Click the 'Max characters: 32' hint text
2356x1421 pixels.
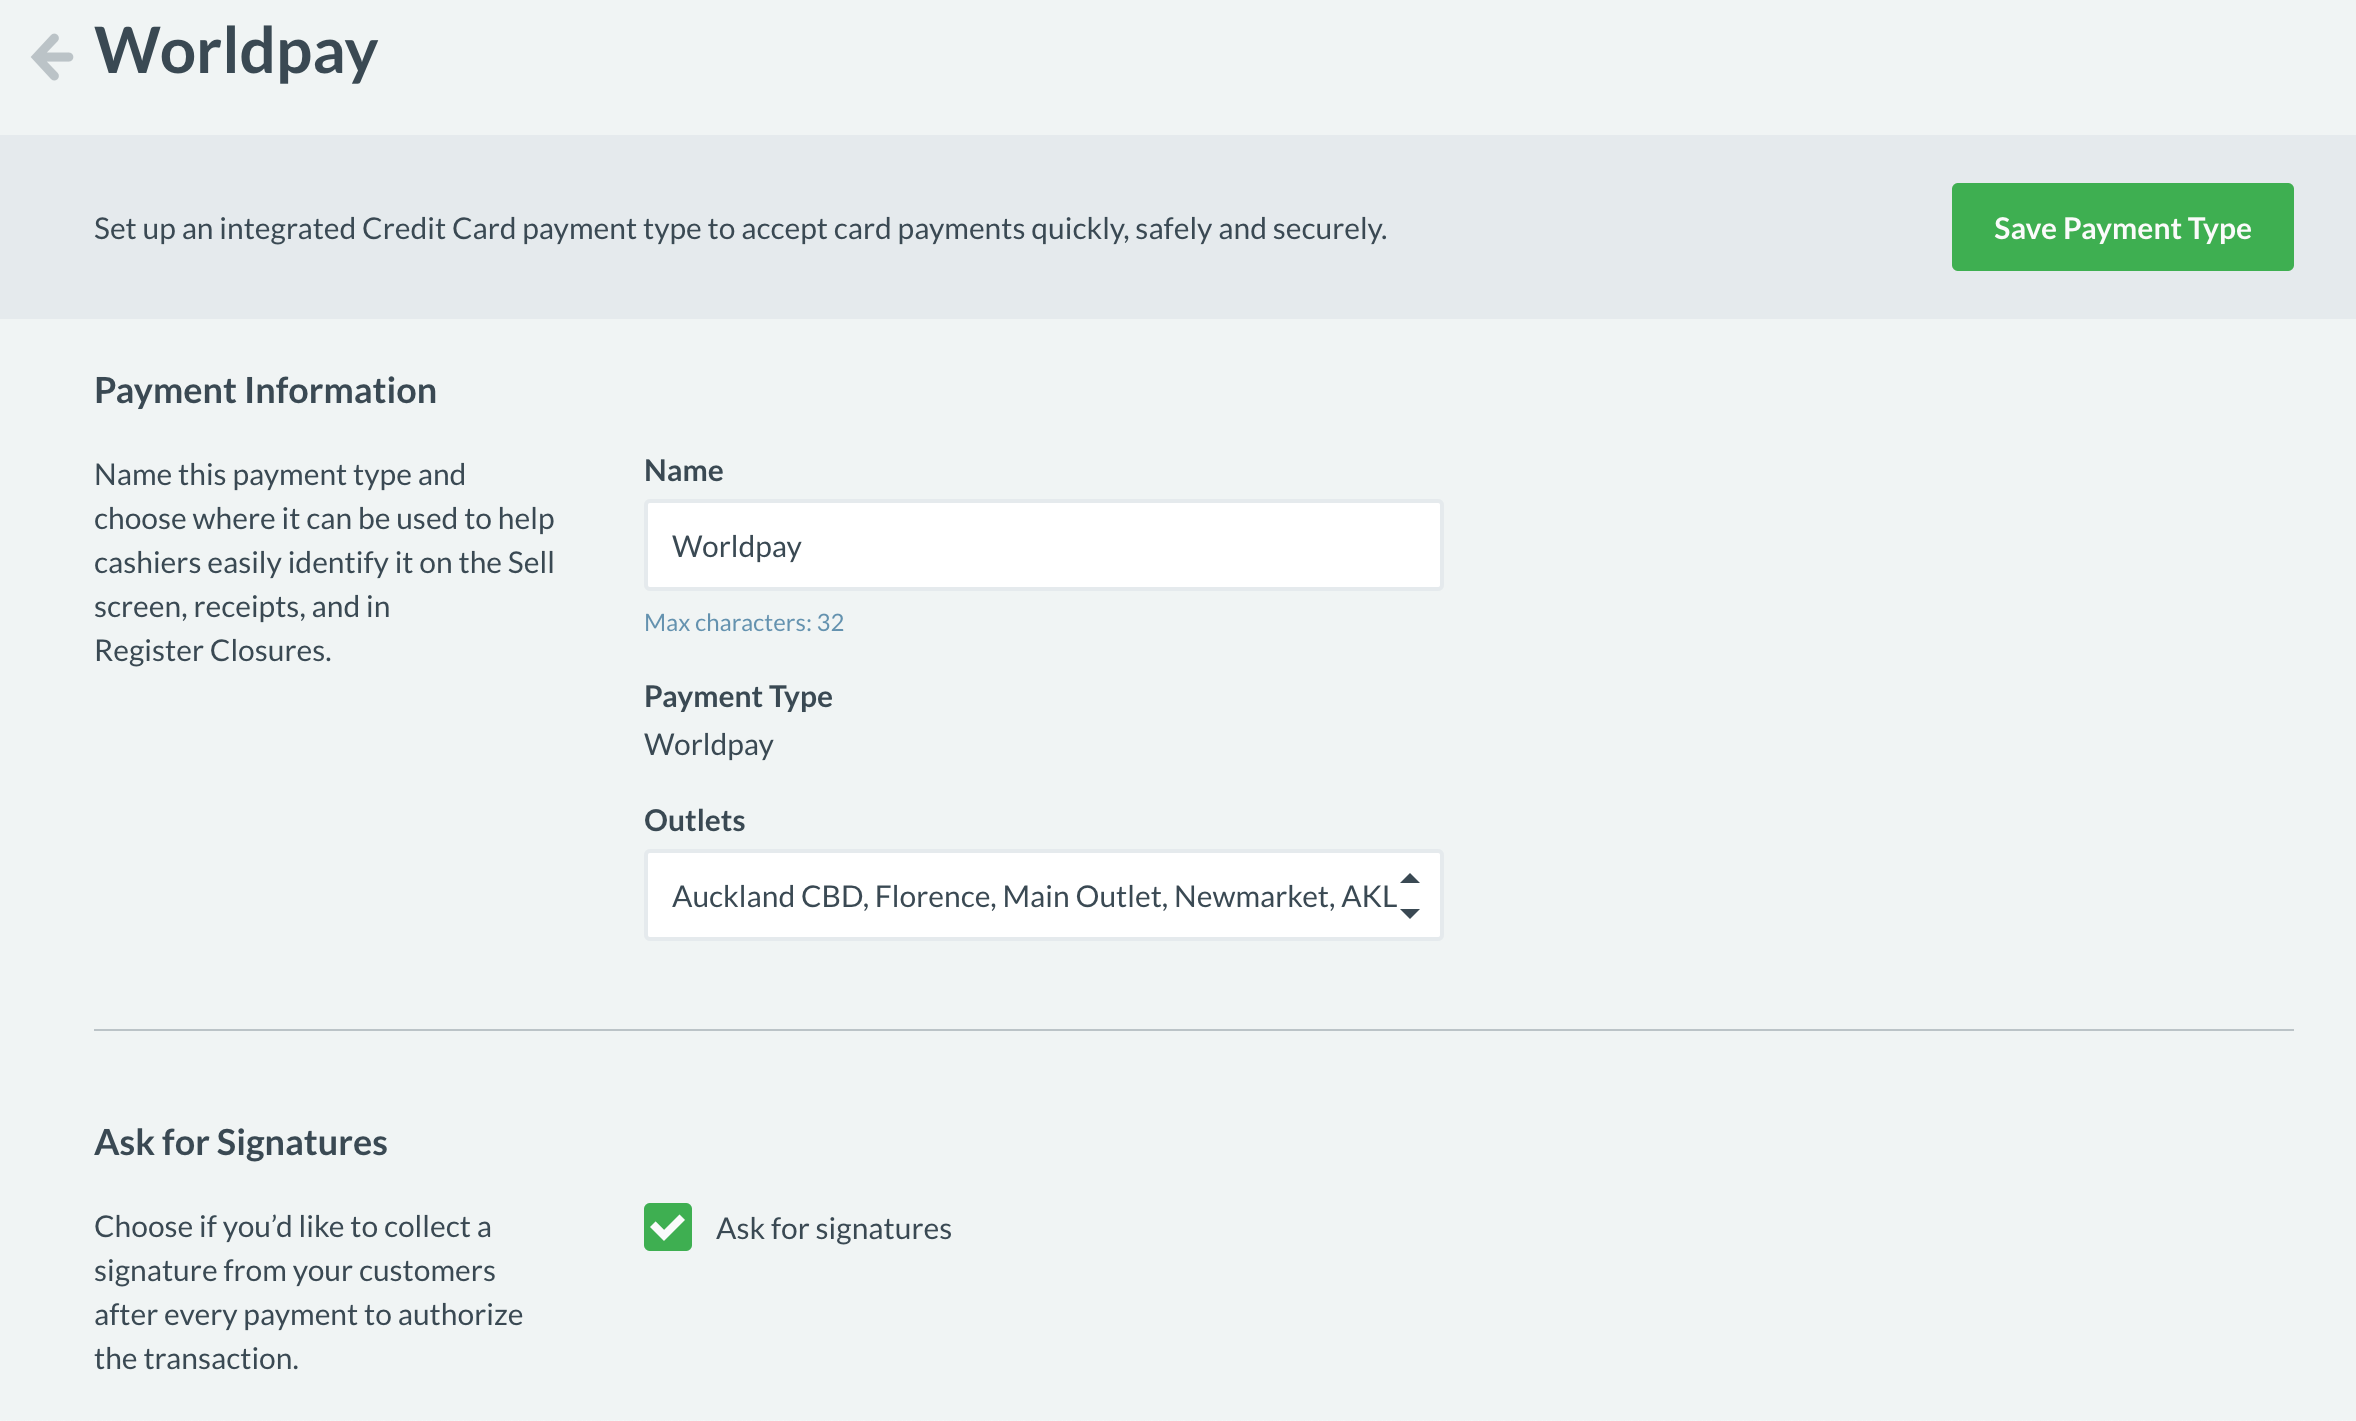click(x=744, y=622)
